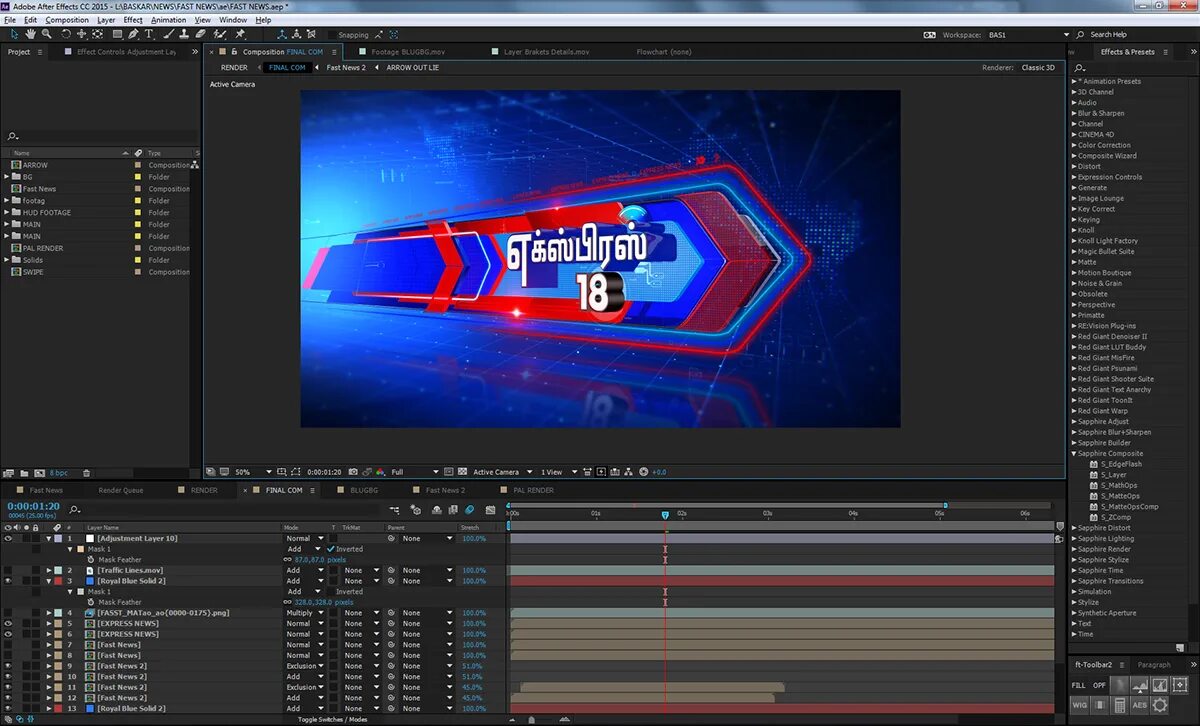Click the WIG button in ft-Toolbar2
This screenshot has width=1200, height=726.
(1080, 705)
